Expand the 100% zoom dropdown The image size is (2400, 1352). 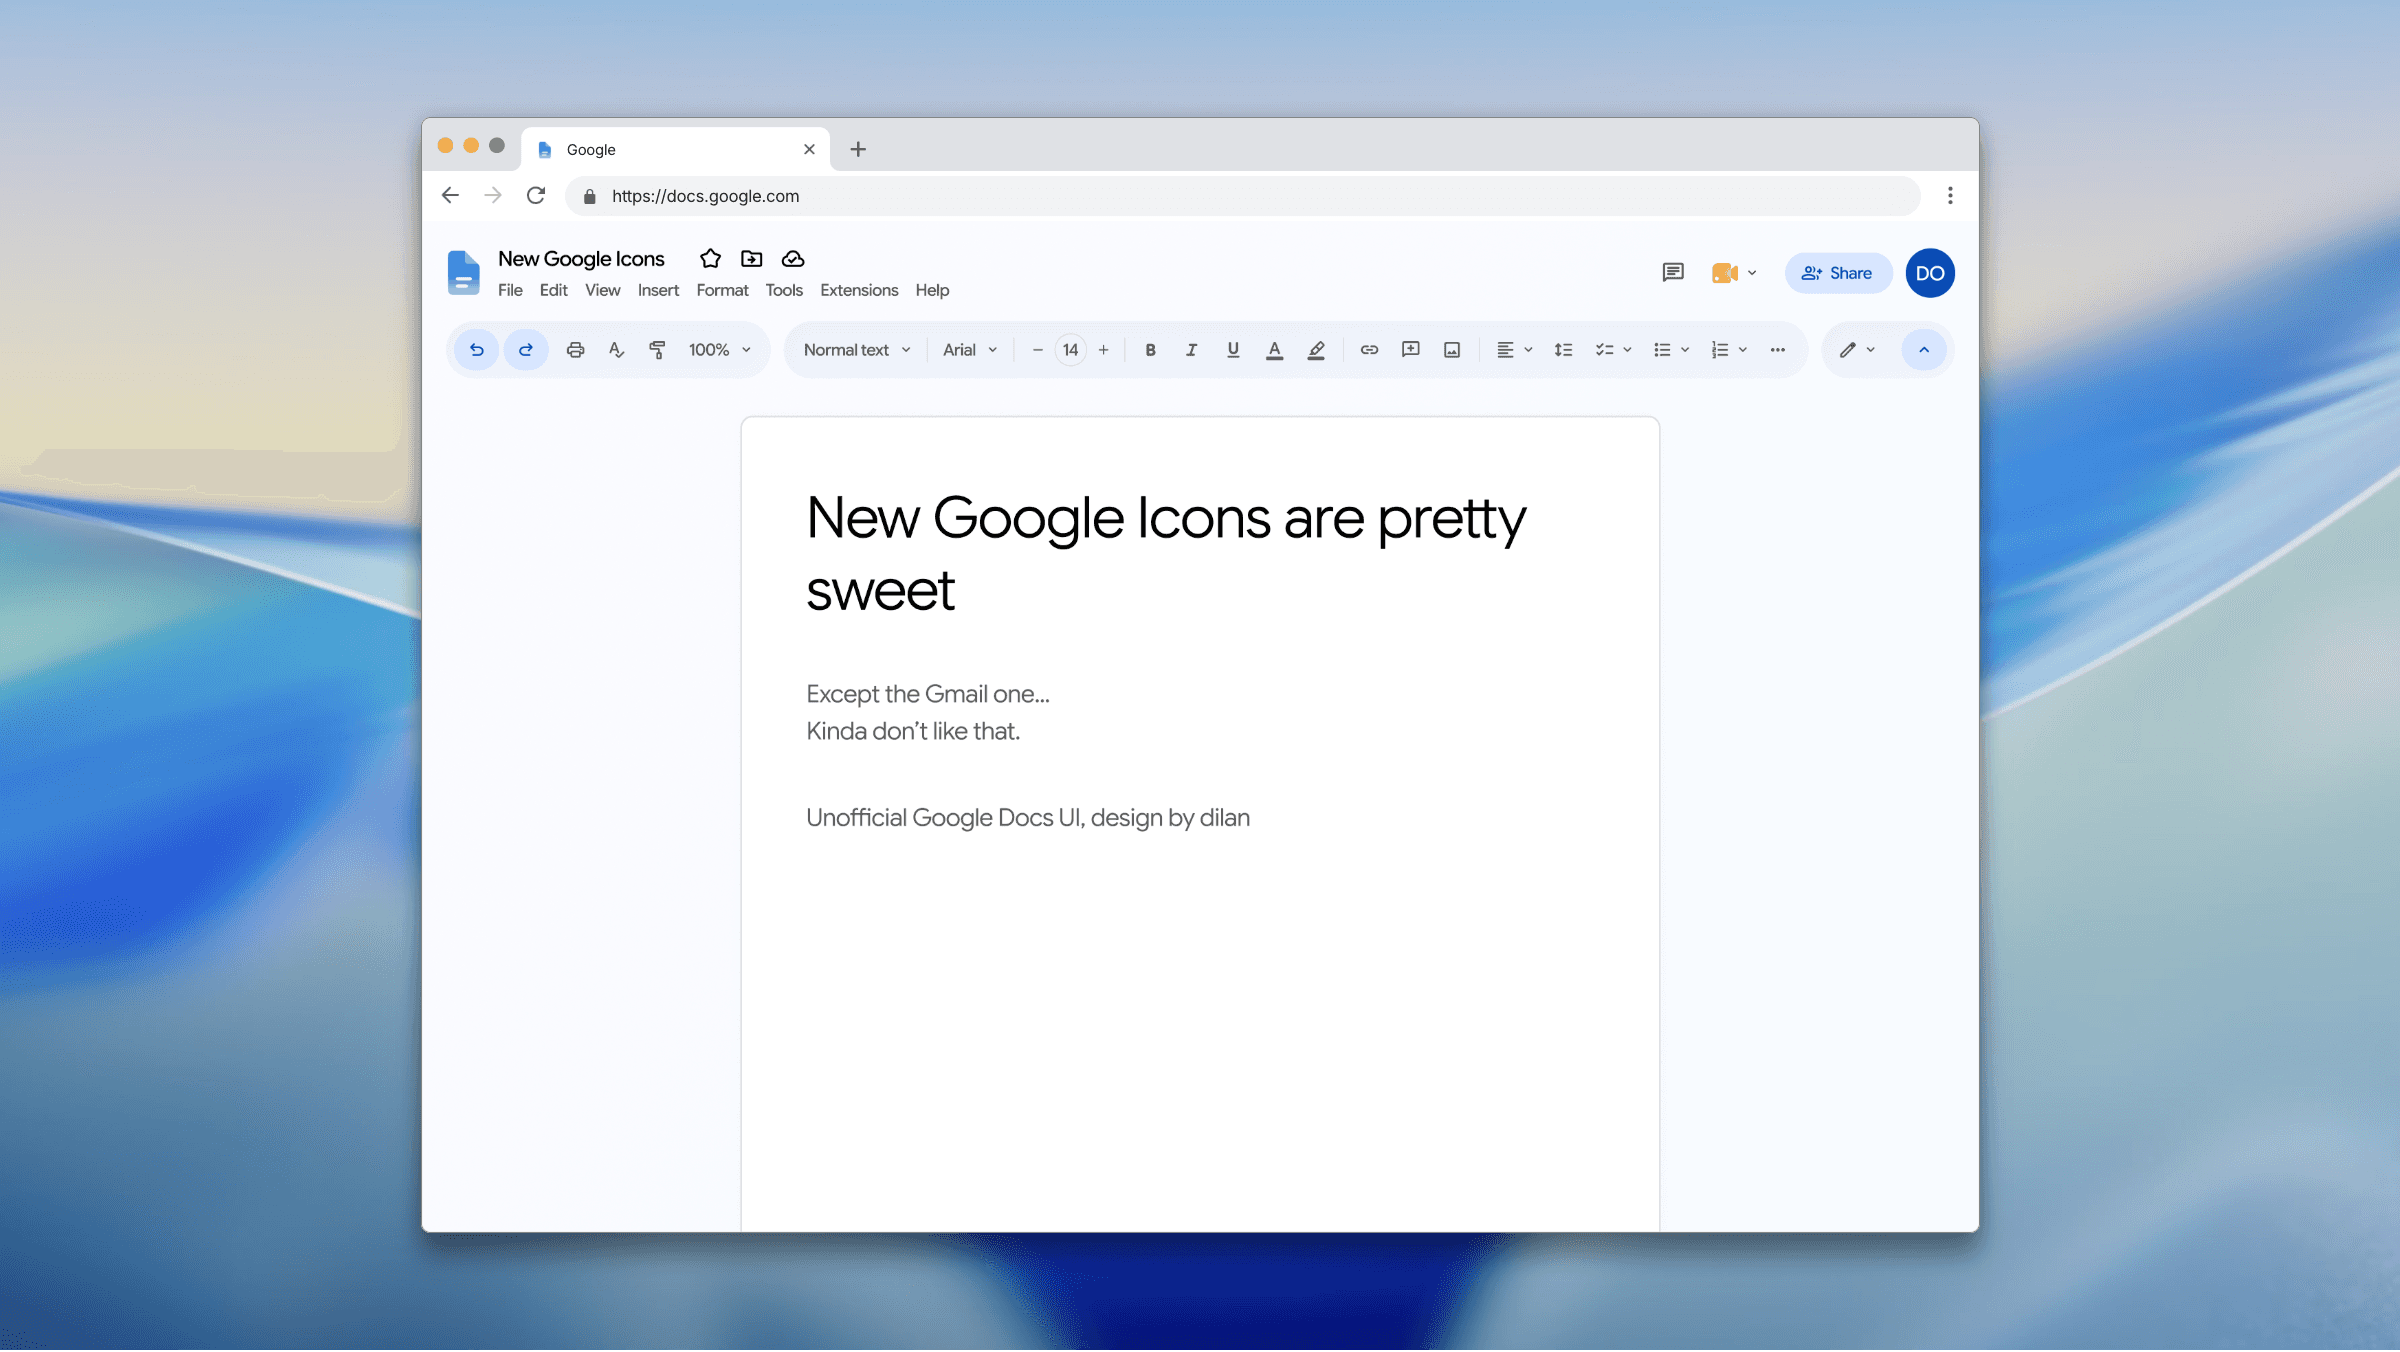(x=719, y=350)
